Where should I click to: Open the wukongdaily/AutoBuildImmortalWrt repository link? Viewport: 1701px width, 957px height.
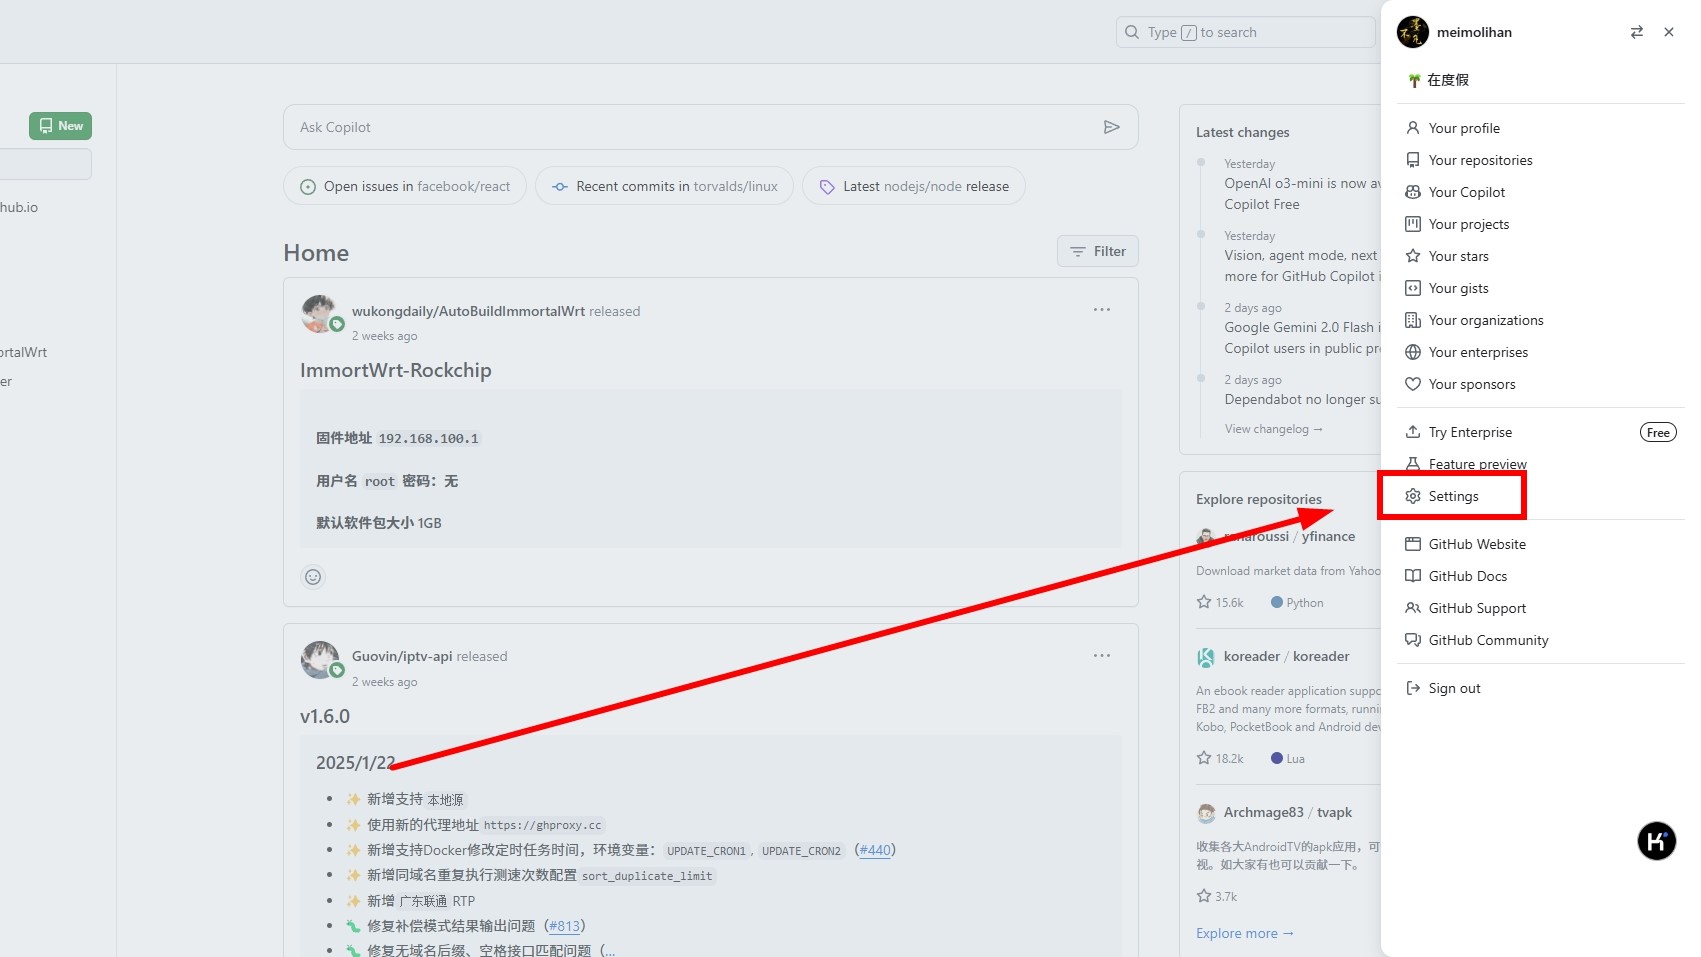coord(468,311)
